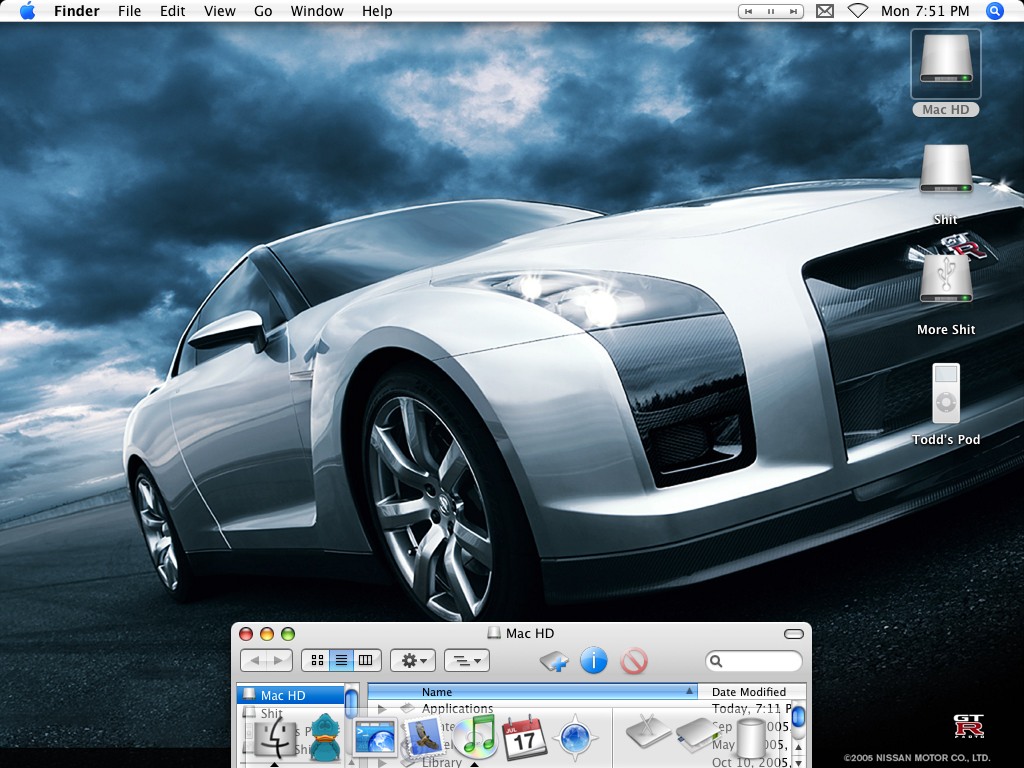This screenshot has height=768, width=1024.
Task: Launch iTunes from the Dock
Action: coord(475,738)
